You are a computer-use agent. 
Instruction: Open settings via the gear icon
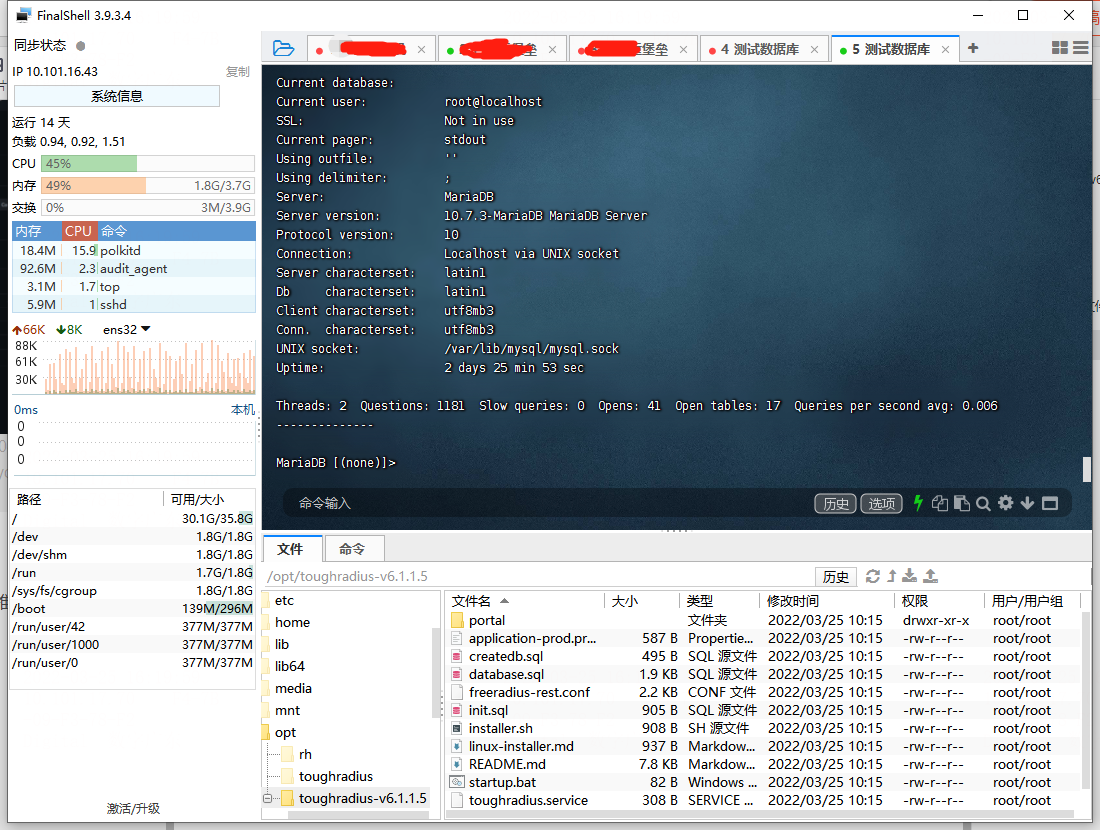tap(1004, 503)
